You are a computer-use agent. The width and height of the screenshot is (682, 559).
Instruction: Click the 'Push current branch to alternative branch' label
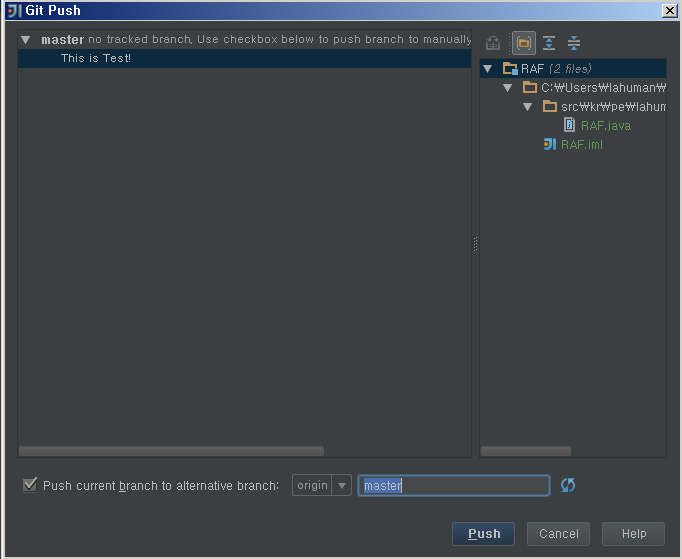[160, 485]
